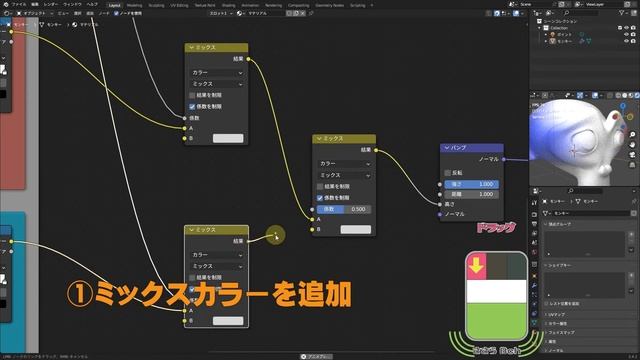Image resolution: width=640 pixels, height=360 pixels.
Task: Switch to the Modeling workspace tab
Action: click(x=134, y=5)
